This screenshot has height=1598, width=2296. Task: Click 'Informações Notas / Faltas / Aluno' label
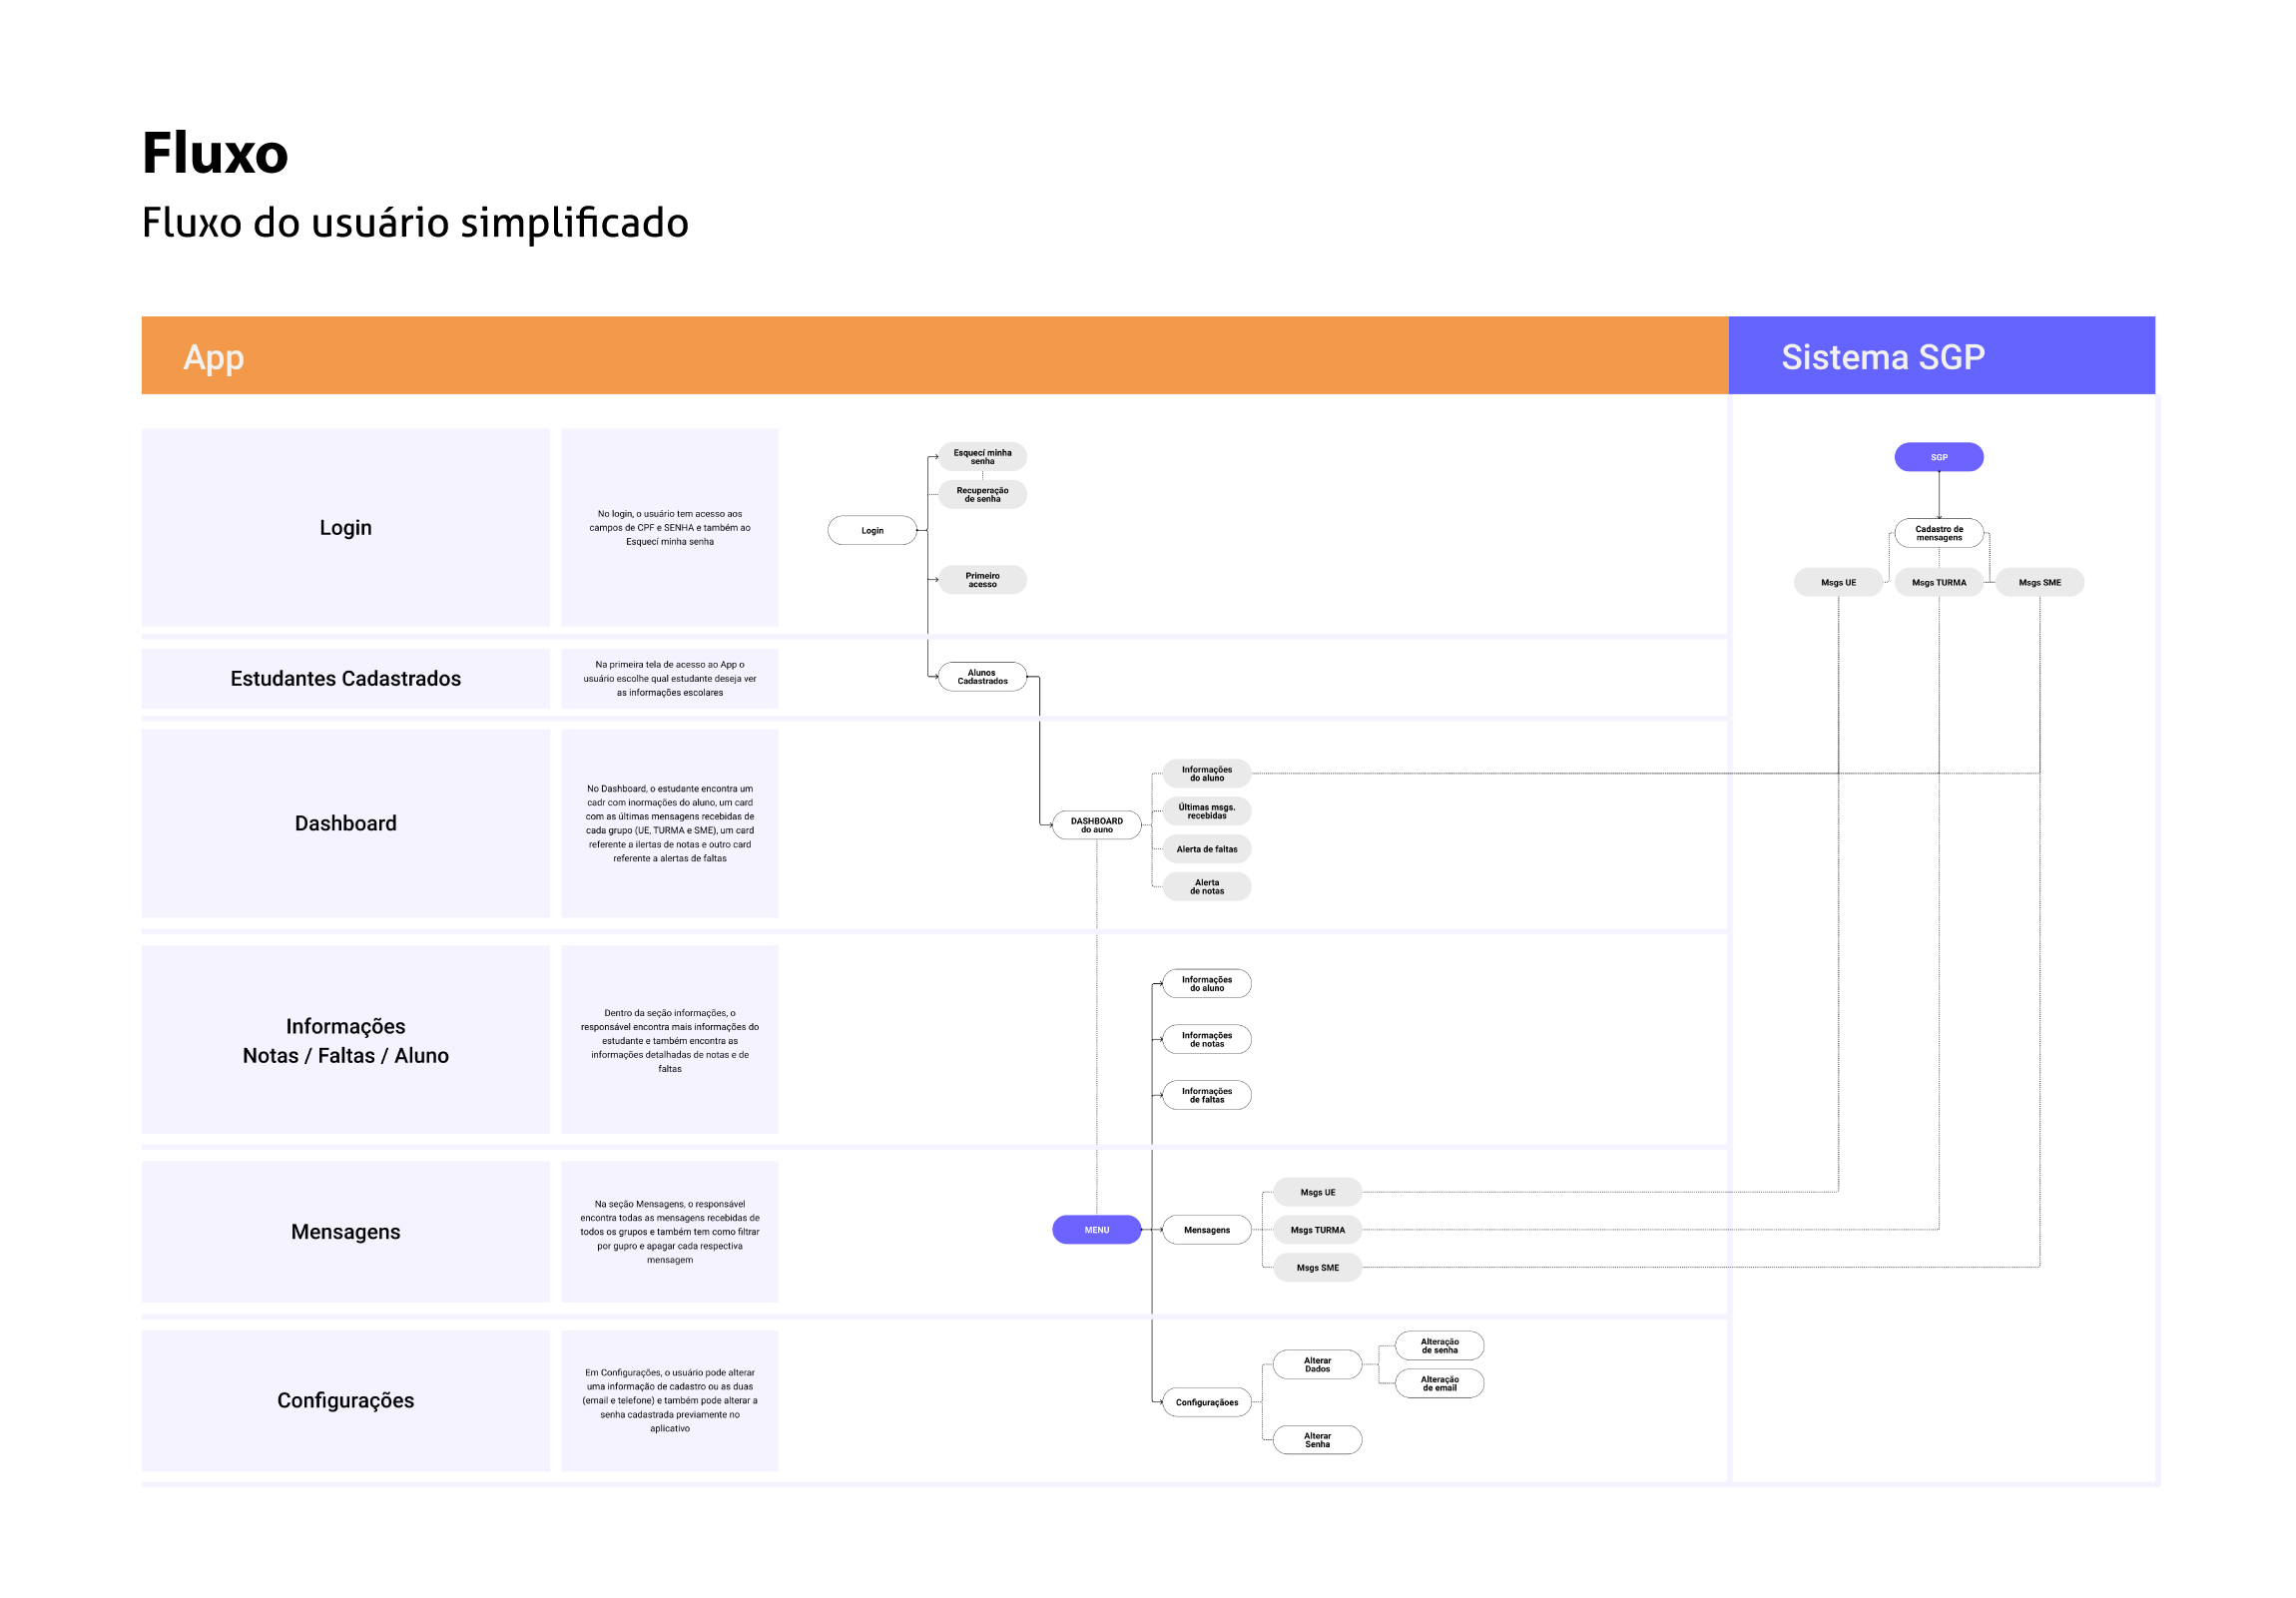[346, 1040]
